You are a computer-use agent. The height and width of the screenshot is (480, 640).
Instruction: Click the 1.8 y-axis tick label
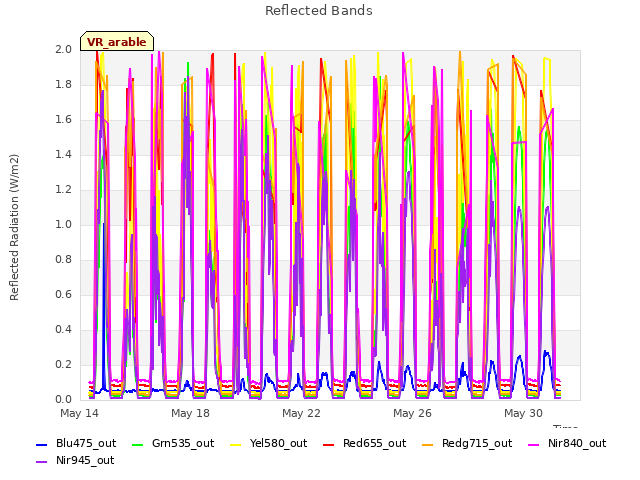point(64,84)
